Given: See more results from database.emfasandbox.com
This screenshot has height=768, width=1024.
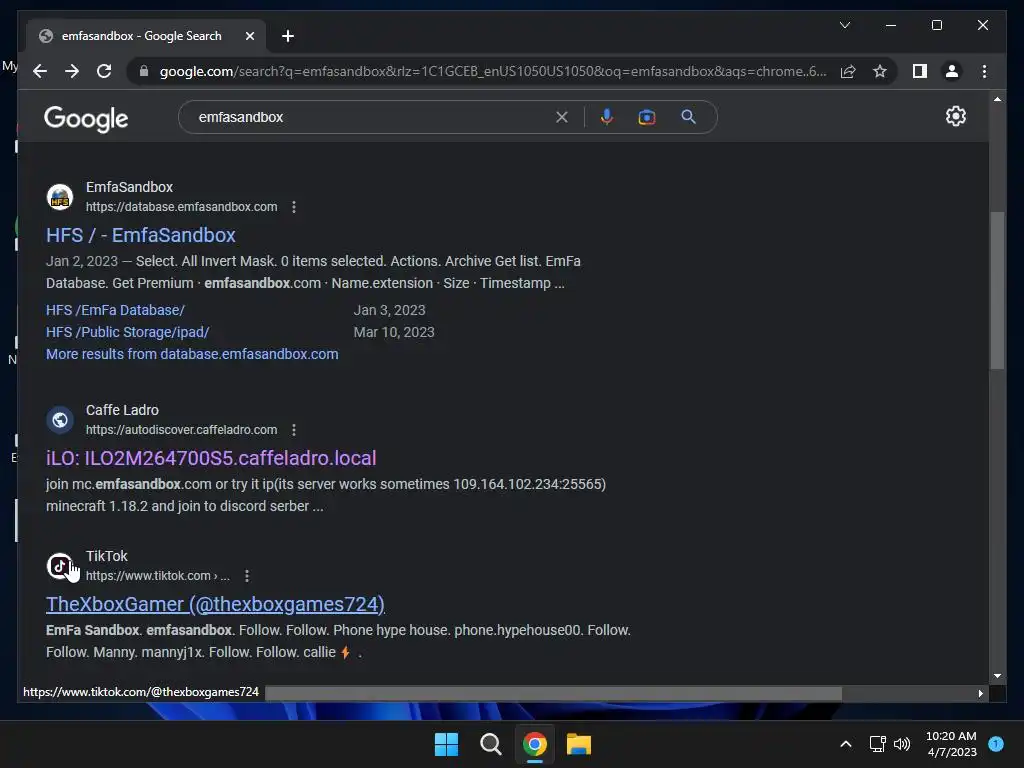Looking at the screenshot, I should pyautogui.click(x=192, y=354).
